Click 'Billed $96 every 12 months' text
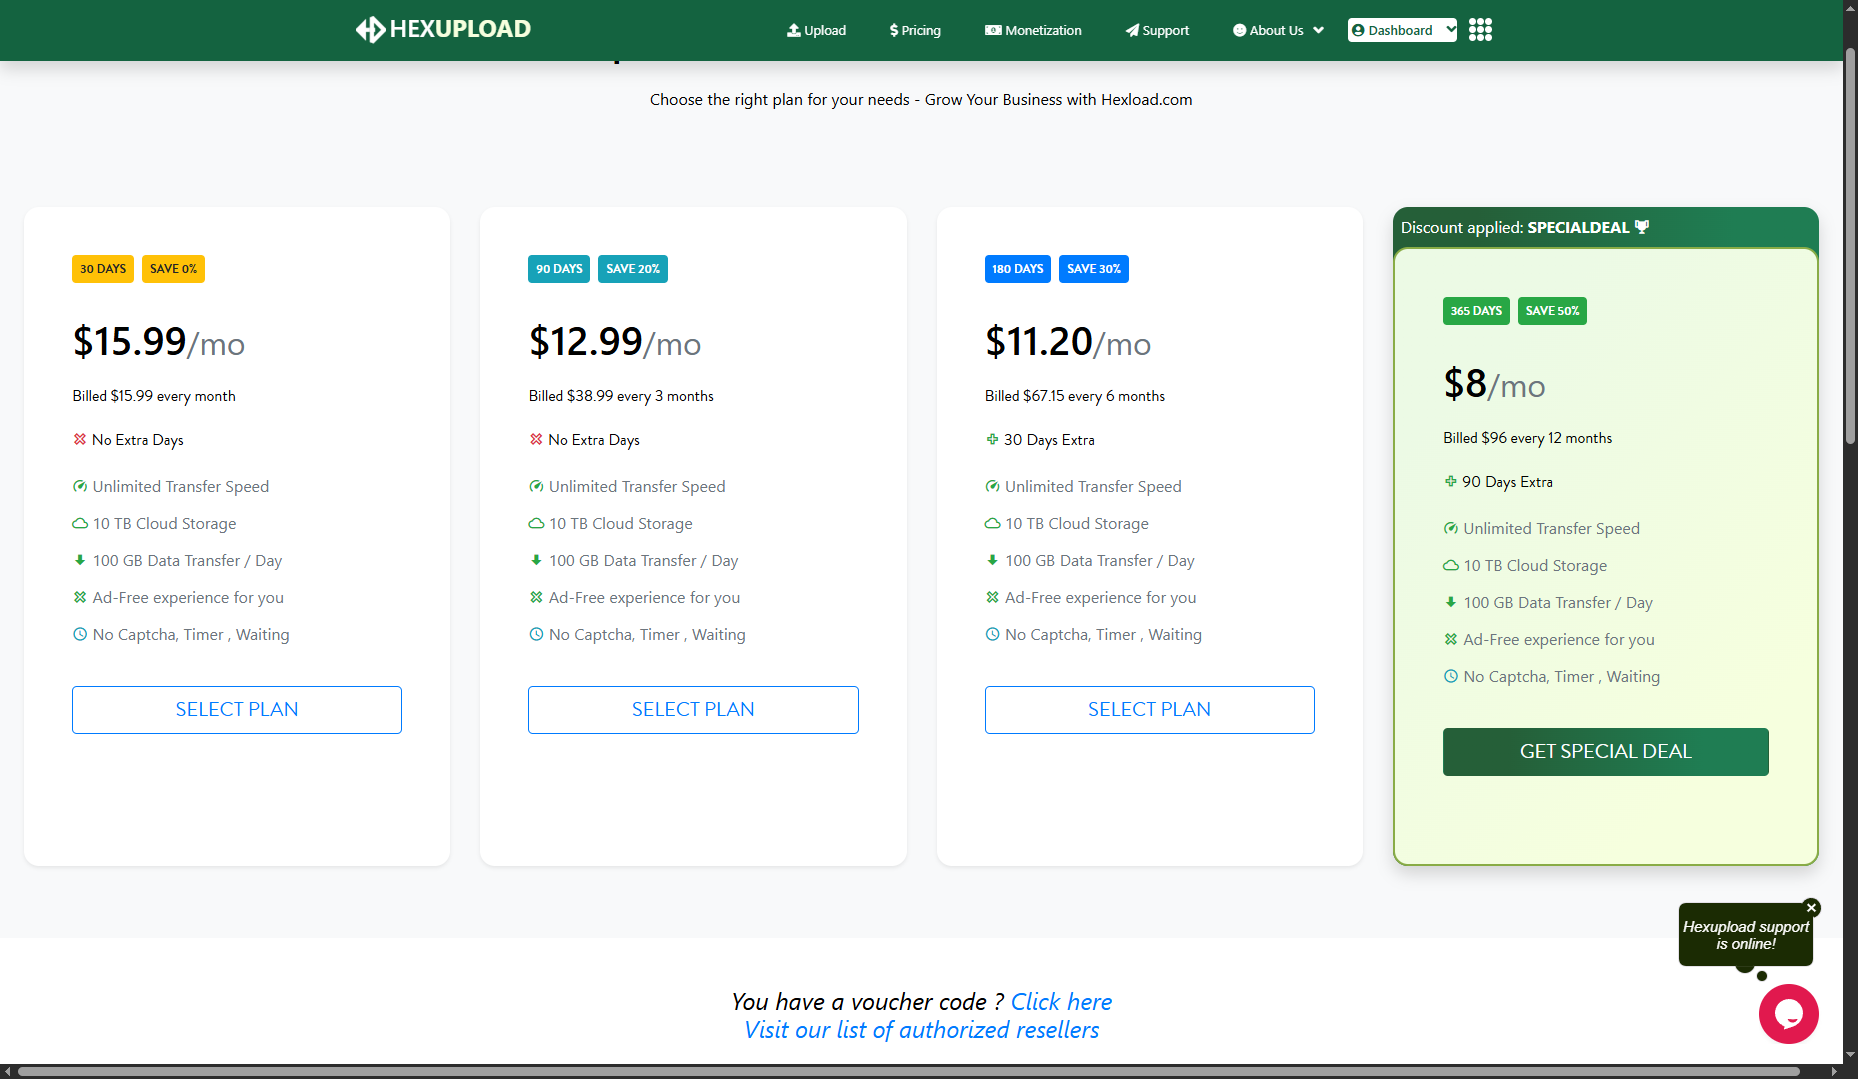Screen dimensions: 1858x1079 (x=1527, y=438)
